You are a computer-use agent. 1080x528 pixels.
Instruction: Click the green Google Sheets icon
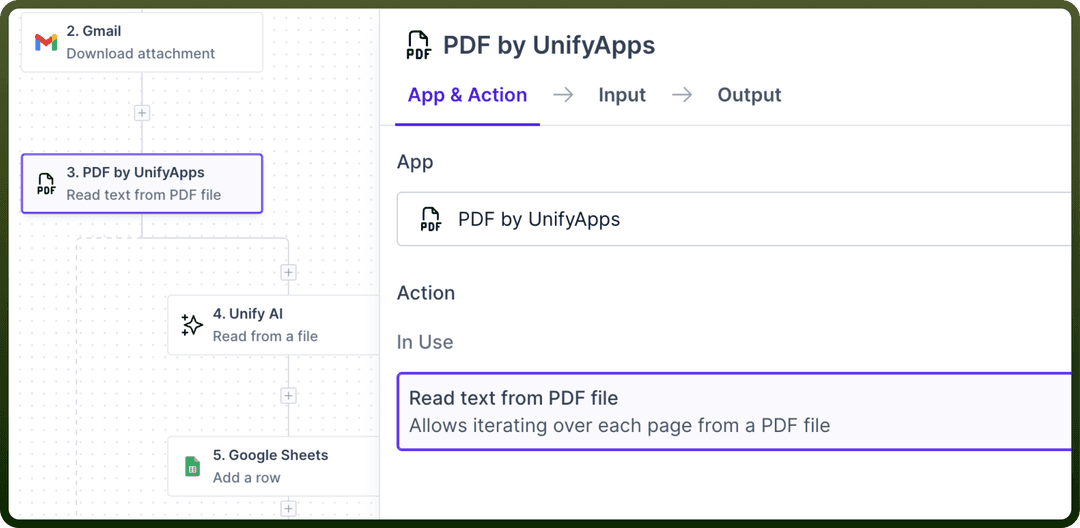[x=192, y=466]
